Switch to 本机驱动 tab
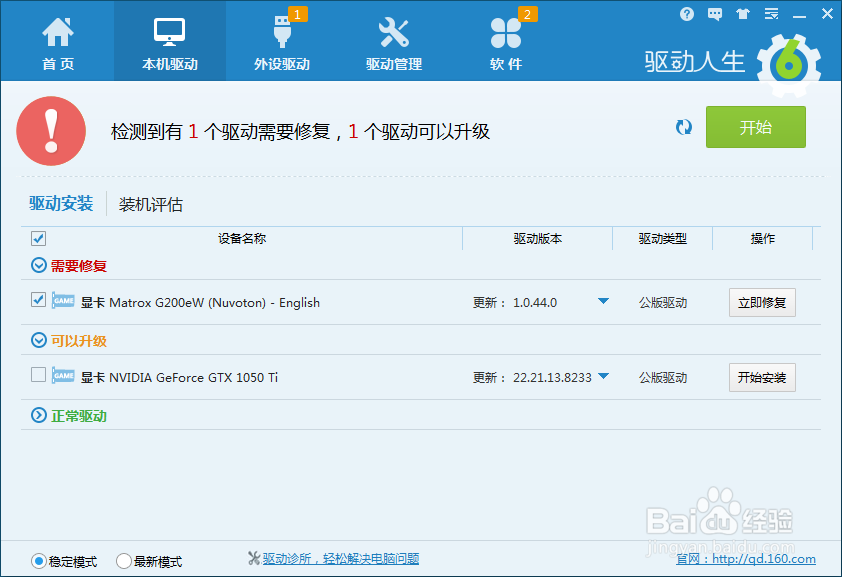Viewport: 842px width, 577px height. pyautogui.click(x=170, y=43)
